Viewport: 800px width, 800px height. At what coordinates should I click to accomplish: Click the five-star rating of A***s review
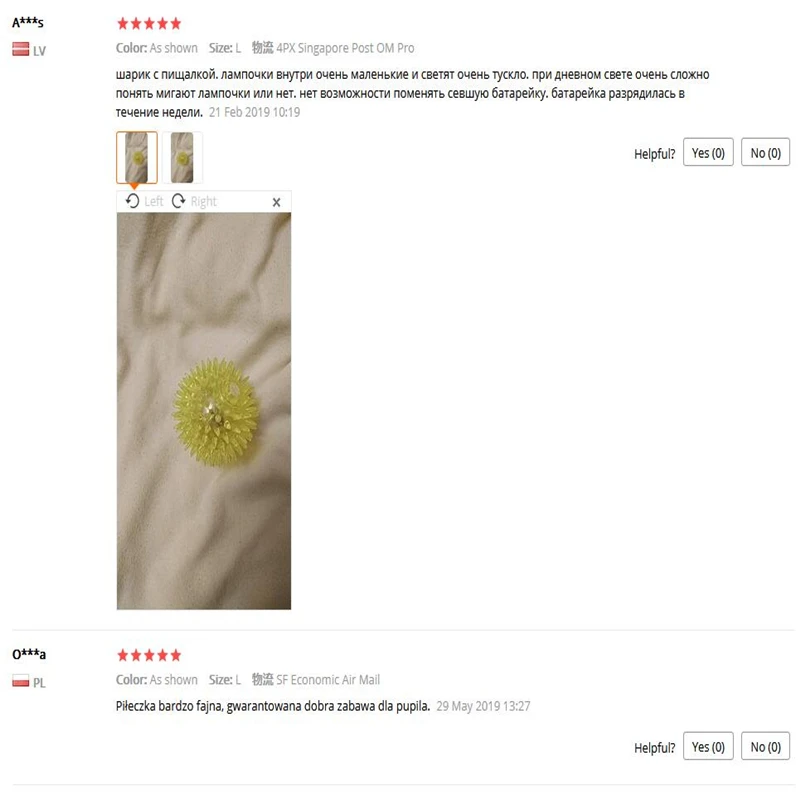[x=149, y=23]
